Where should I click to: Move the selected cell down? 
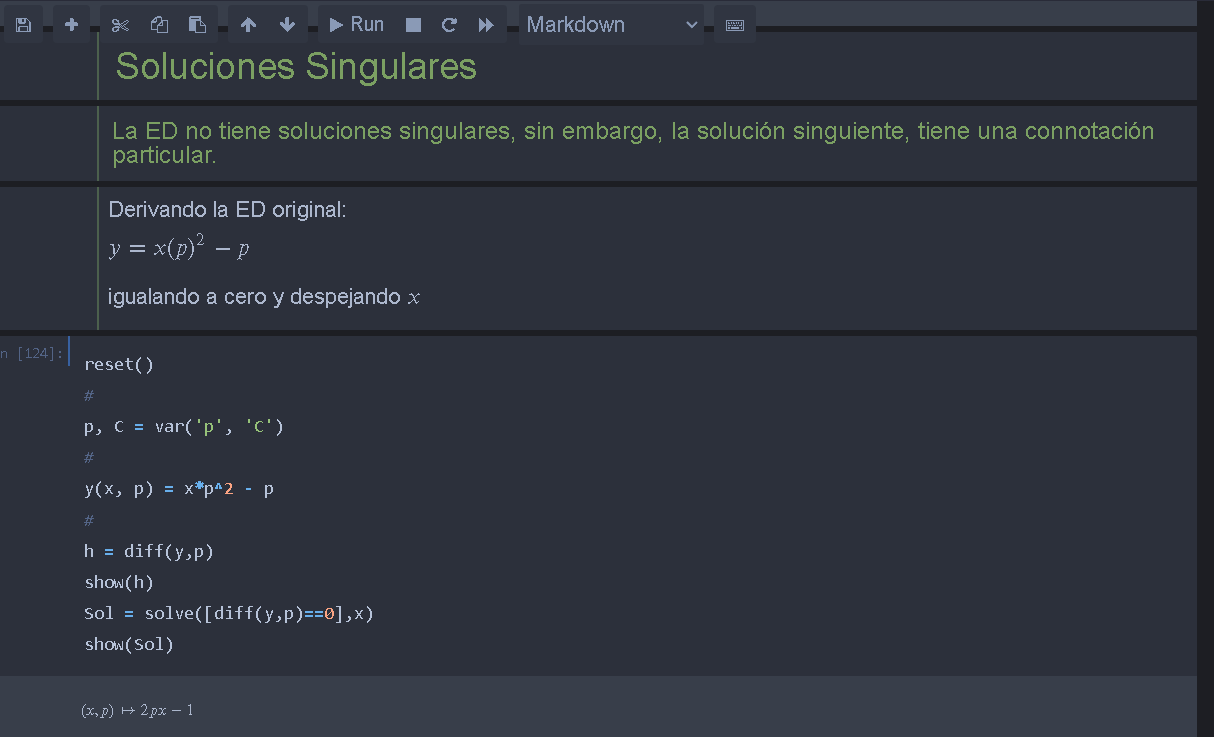pos(287,25)
